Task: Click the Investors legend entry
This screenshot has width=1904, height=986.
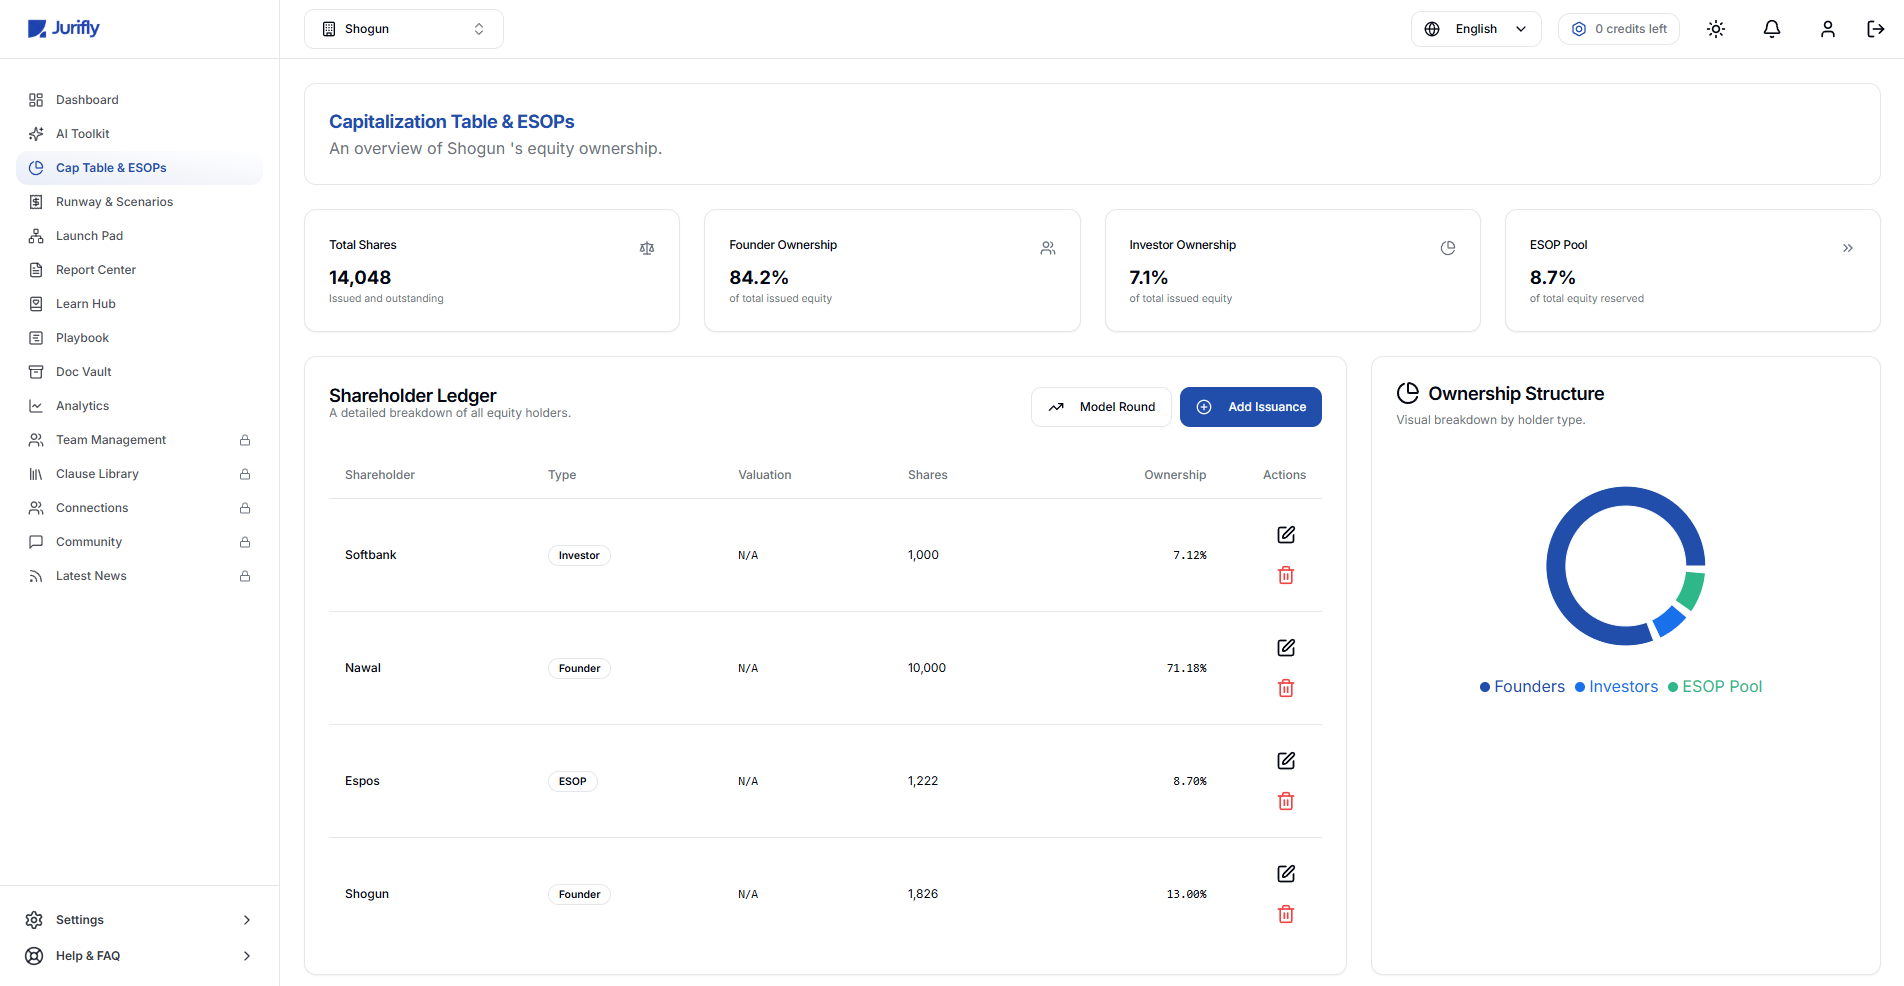Action: (x=1616, y=687)
